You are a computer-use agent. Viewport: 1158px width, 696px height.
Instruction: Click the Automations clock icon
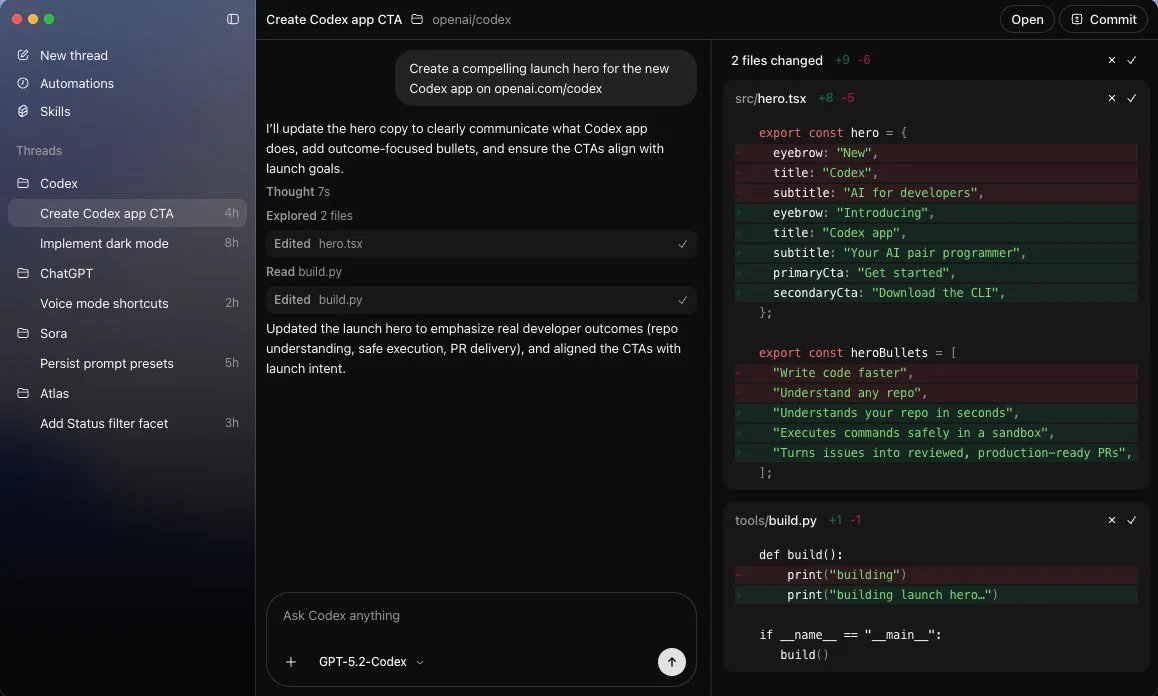pyautogui.click(x=23, y=83)
